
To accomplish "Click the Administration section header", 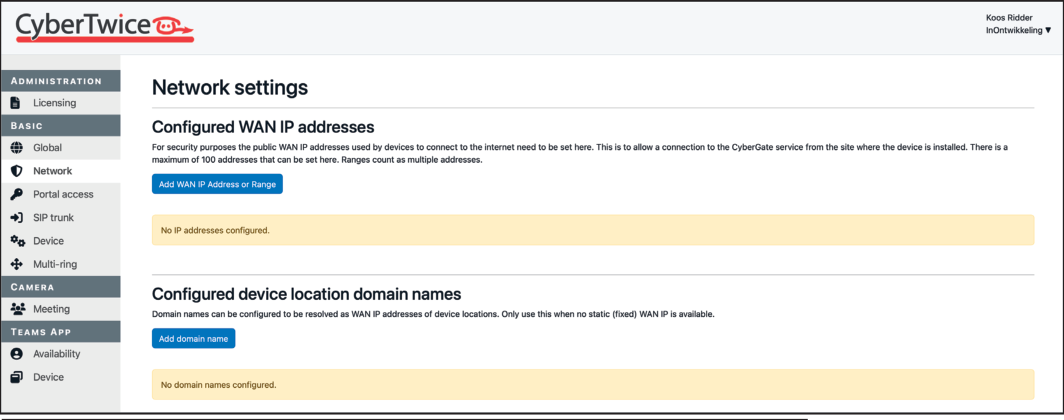I will [x=60, y=81].
